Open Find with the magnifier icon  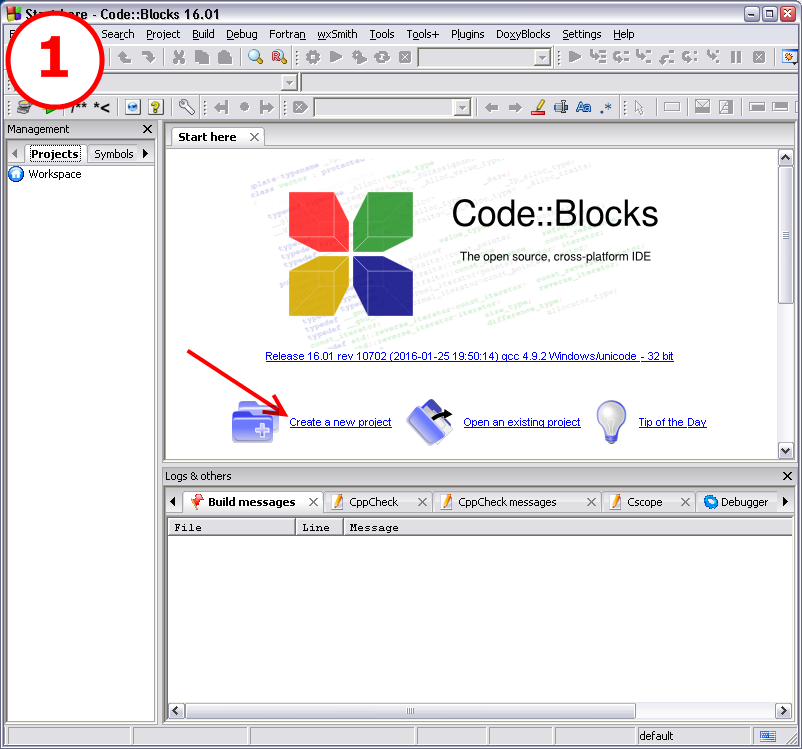click(255, 57)
